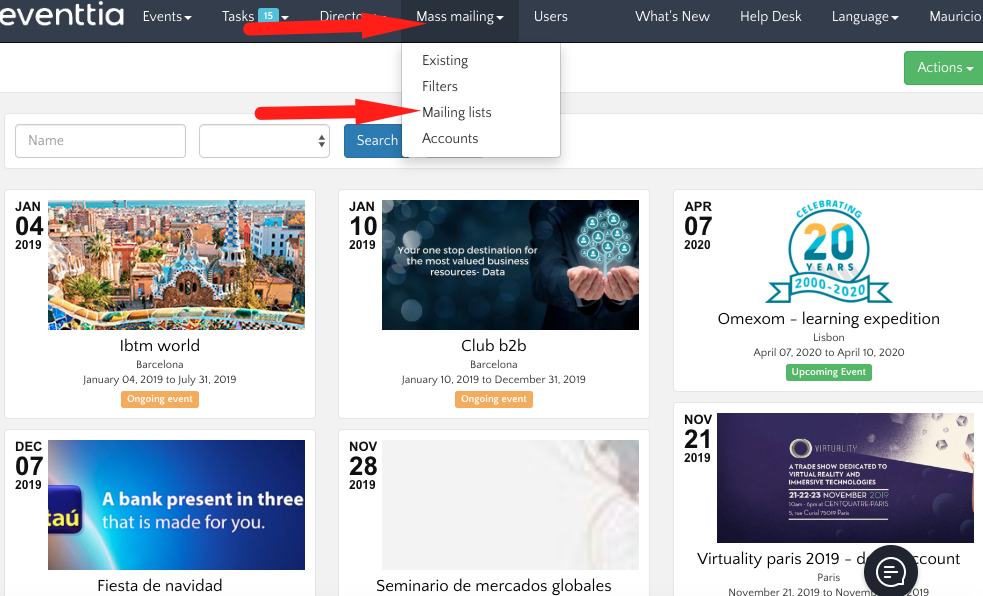Viewport: 983px width, 596px height.
Task: Choose Existing in Mass mailing menu
Action: coord(445,60)
